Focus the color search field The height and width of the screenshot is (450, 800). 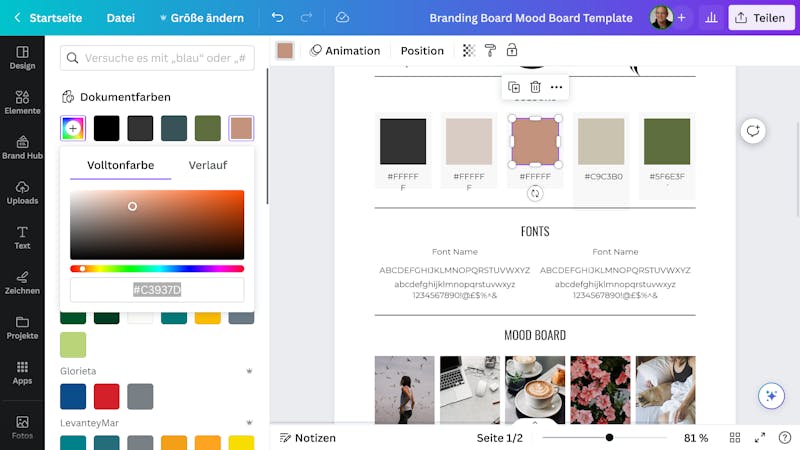pyautogui.click(x=157, y=58)
